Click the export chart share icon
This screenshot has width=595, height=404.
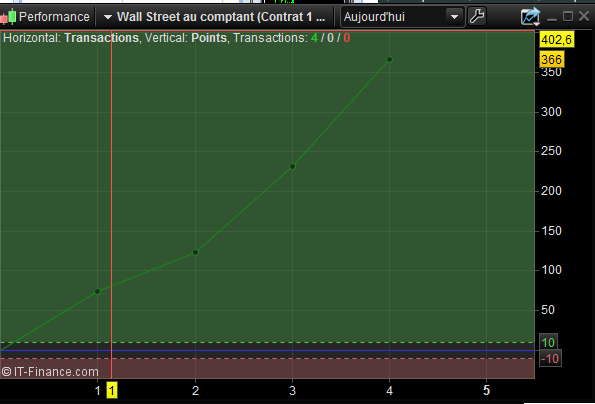click(x=530, y=17)
